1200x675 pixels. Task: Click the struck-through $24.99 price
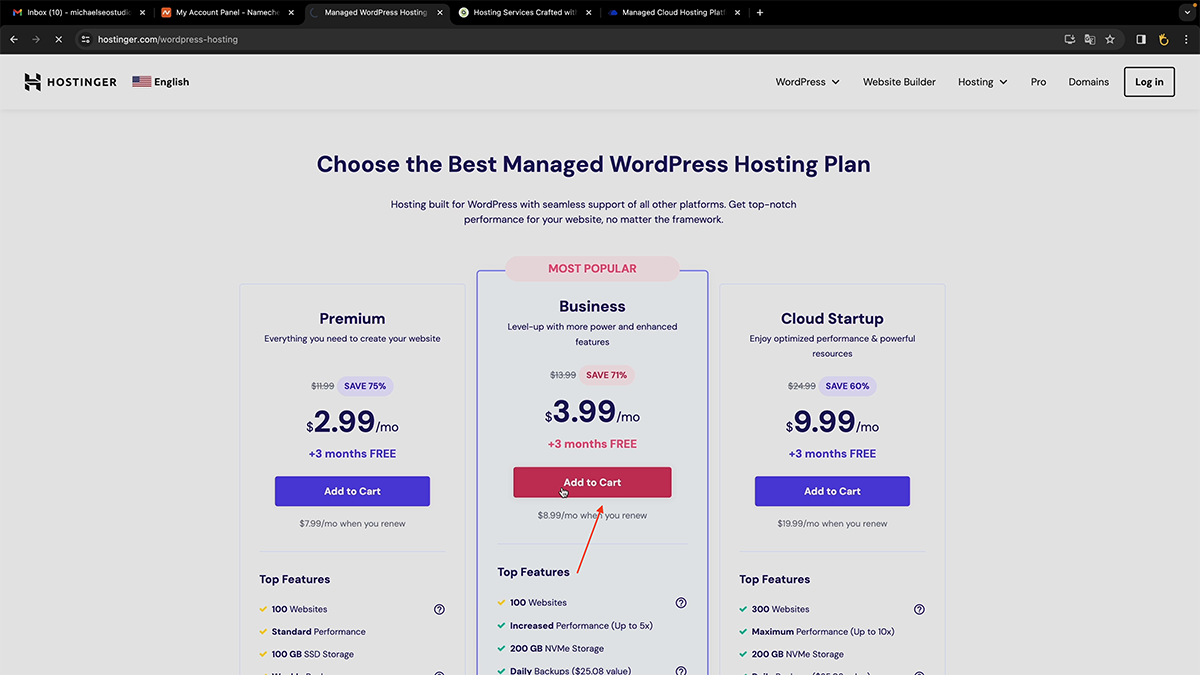click(x=802, y=386)
